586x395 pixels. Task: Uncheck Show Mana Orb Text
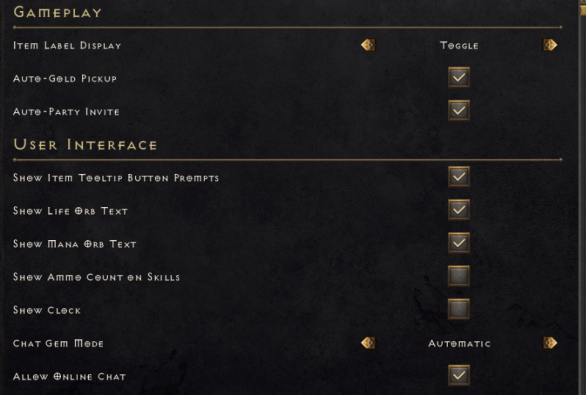pos(459,243)
